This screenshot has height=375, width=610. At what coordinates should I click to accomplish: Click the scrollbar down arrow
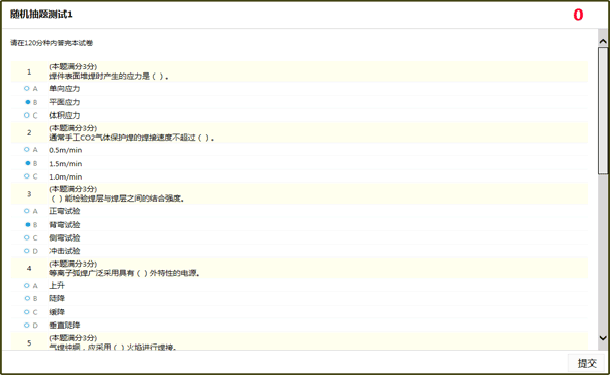tap(603, 338)
